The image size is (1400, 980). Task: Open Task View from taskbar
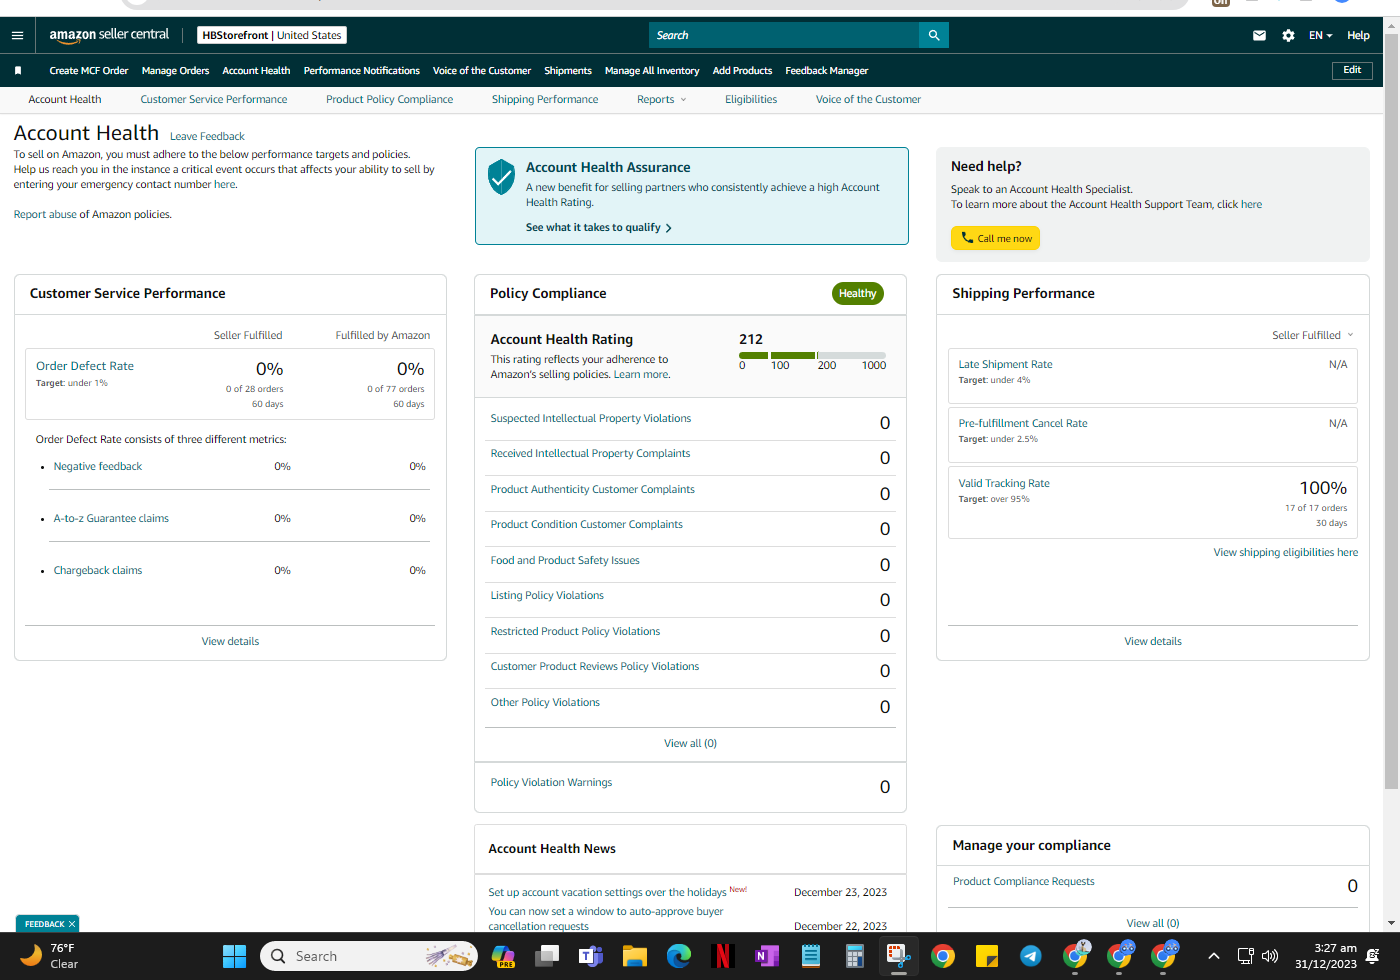pos(547,956)
